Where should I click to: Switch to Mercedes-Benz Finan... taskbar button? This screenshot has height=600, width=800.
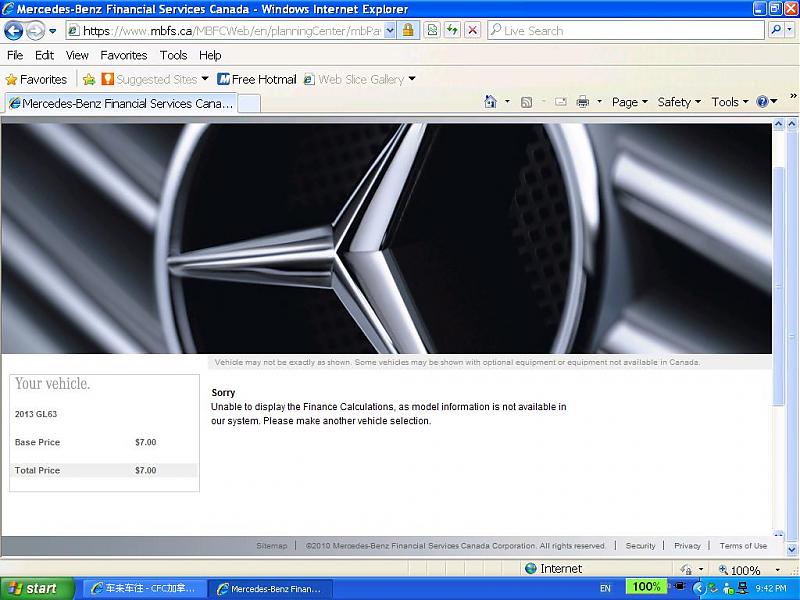pyautogui.click(x=269, y=589)
